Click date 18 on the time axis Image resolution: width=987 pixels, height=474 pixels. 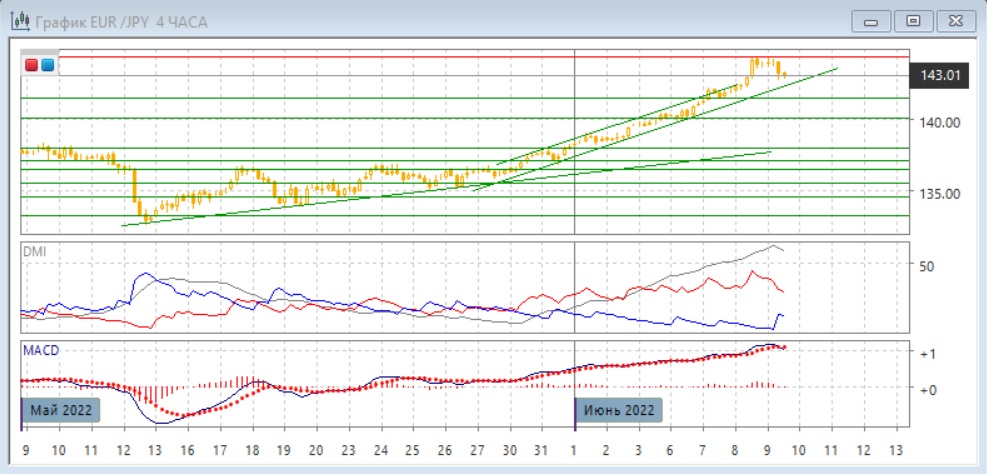pos(252,450)
